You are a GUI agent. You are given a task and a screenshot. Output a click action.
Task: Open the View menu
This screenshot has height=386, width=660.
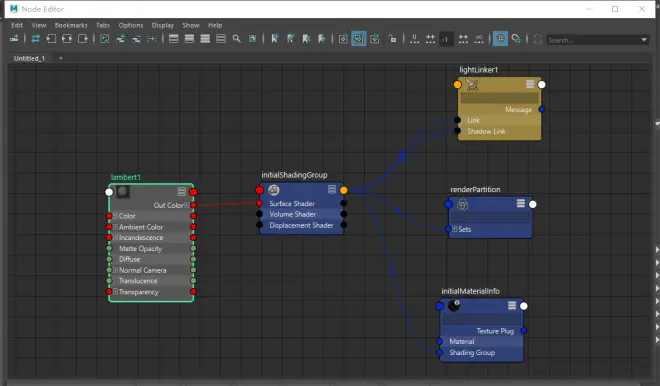(39, 25)
